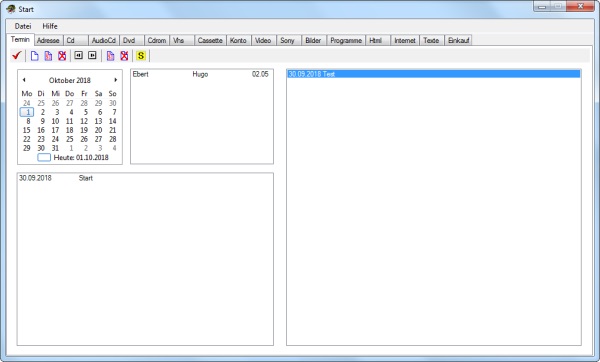The width and height of the screenshot is (600, 362).
Task: Click the app icon in the Start title bar
Action: click(x=11, y=9)
